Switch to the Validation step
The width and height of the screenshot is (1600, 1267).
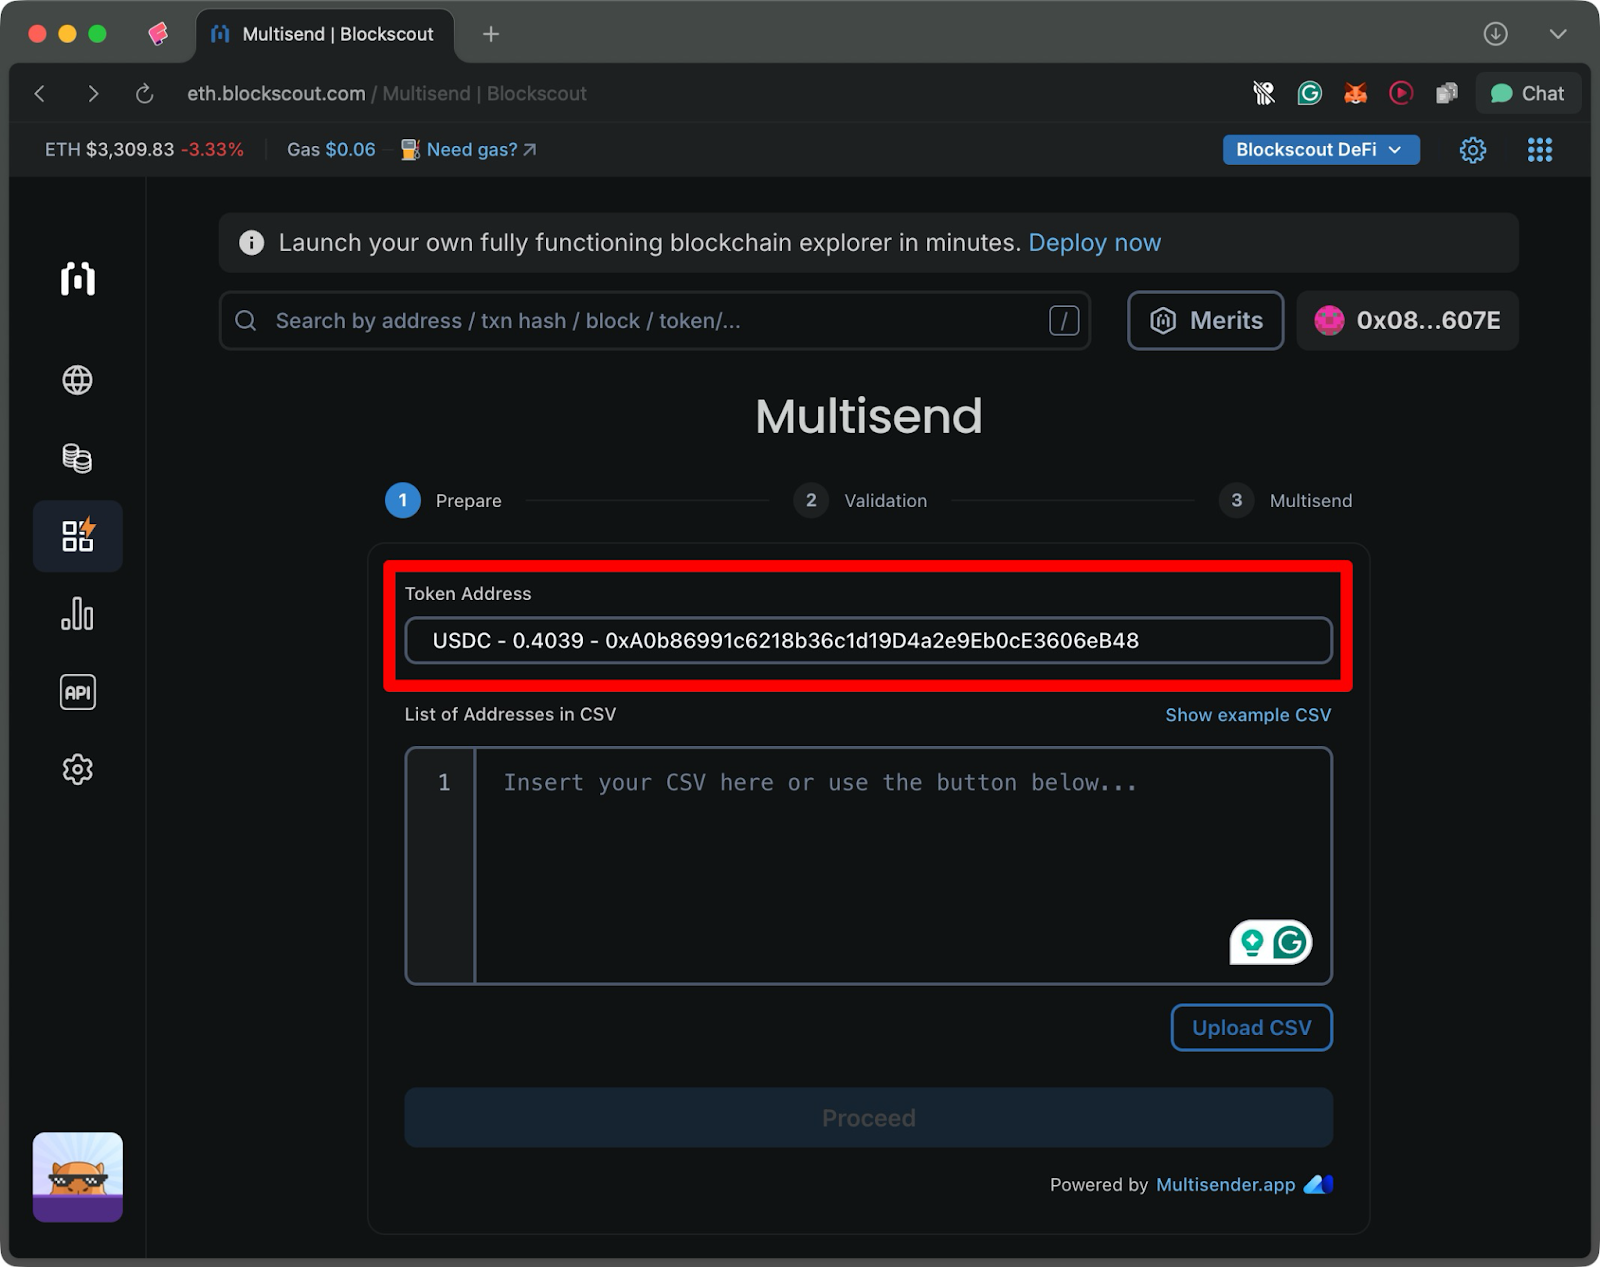point(860,500)
